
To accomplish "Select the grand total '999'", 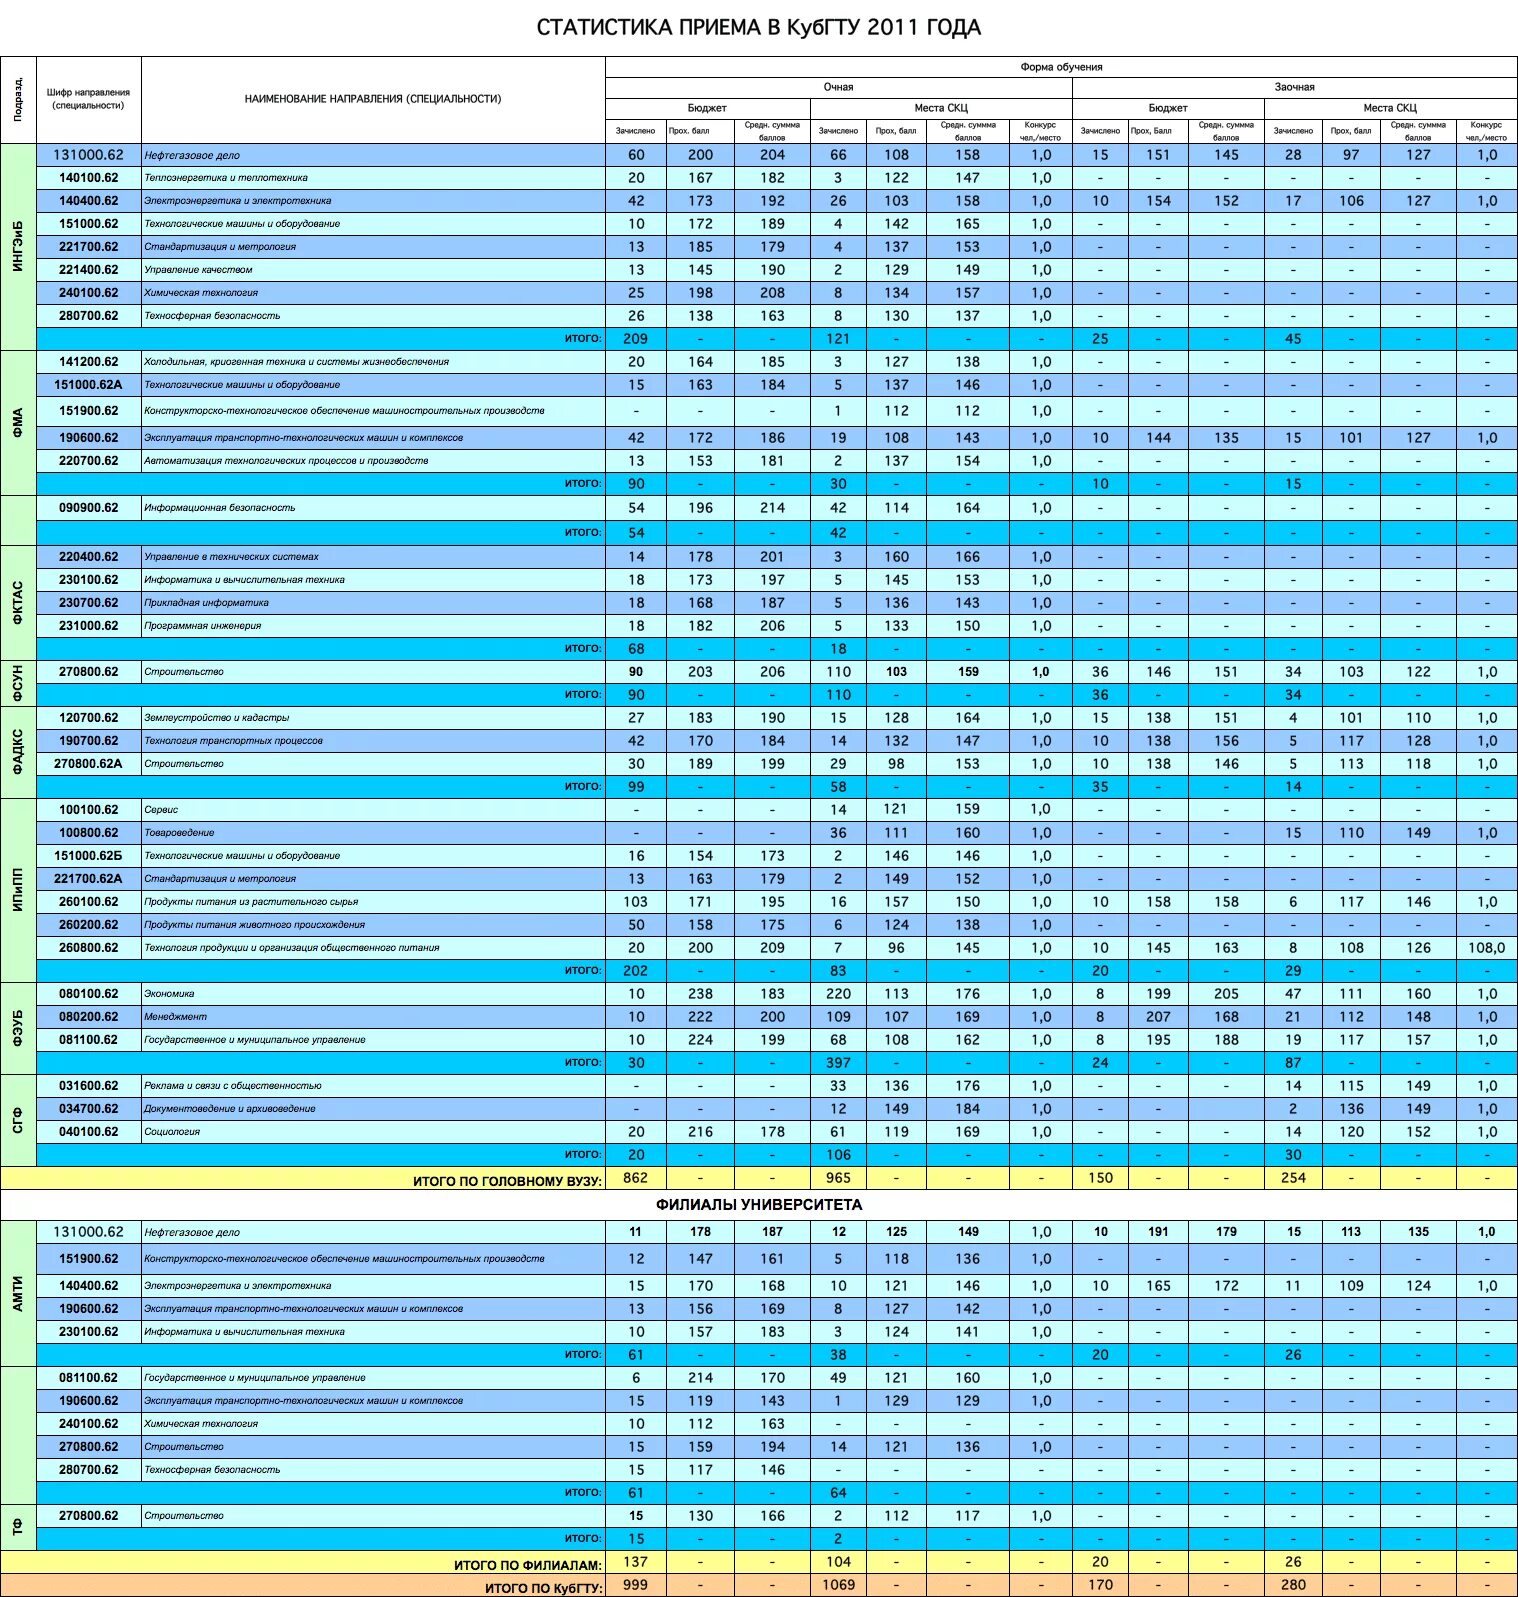I will [x=636, y=1585].
